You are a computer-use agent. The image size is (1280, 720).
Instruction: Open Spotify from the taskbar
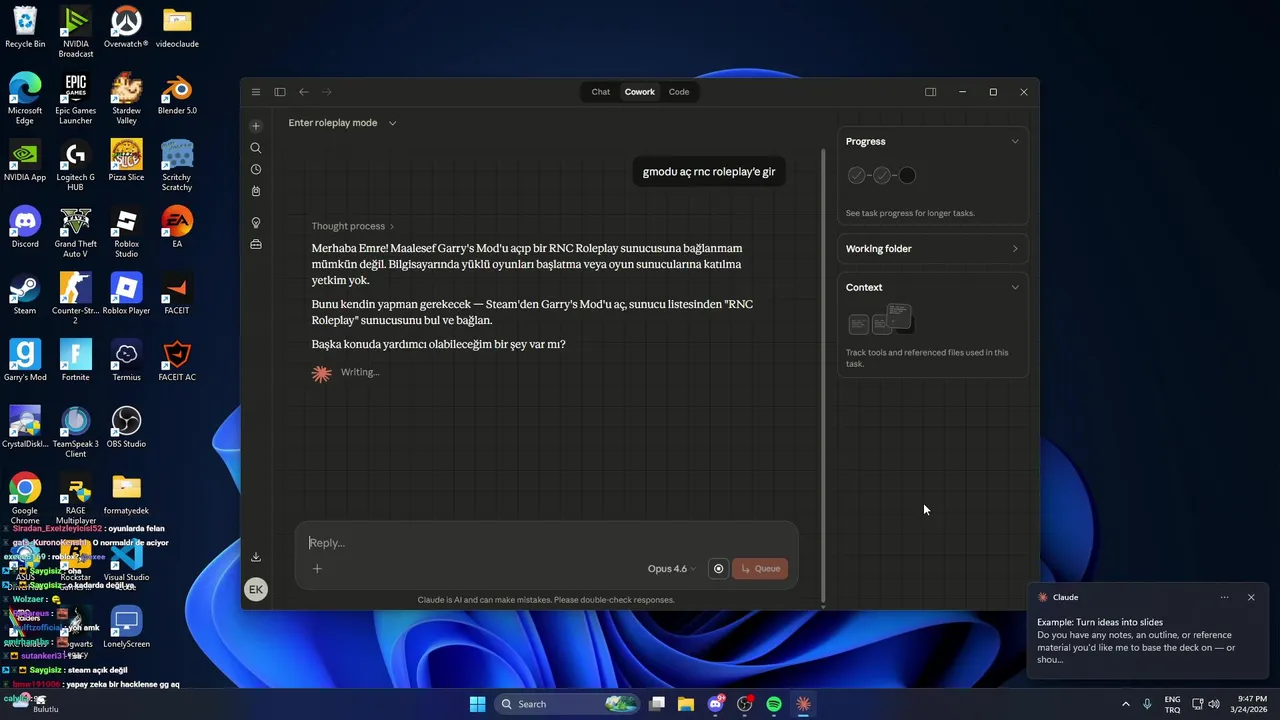pos(774,704)
